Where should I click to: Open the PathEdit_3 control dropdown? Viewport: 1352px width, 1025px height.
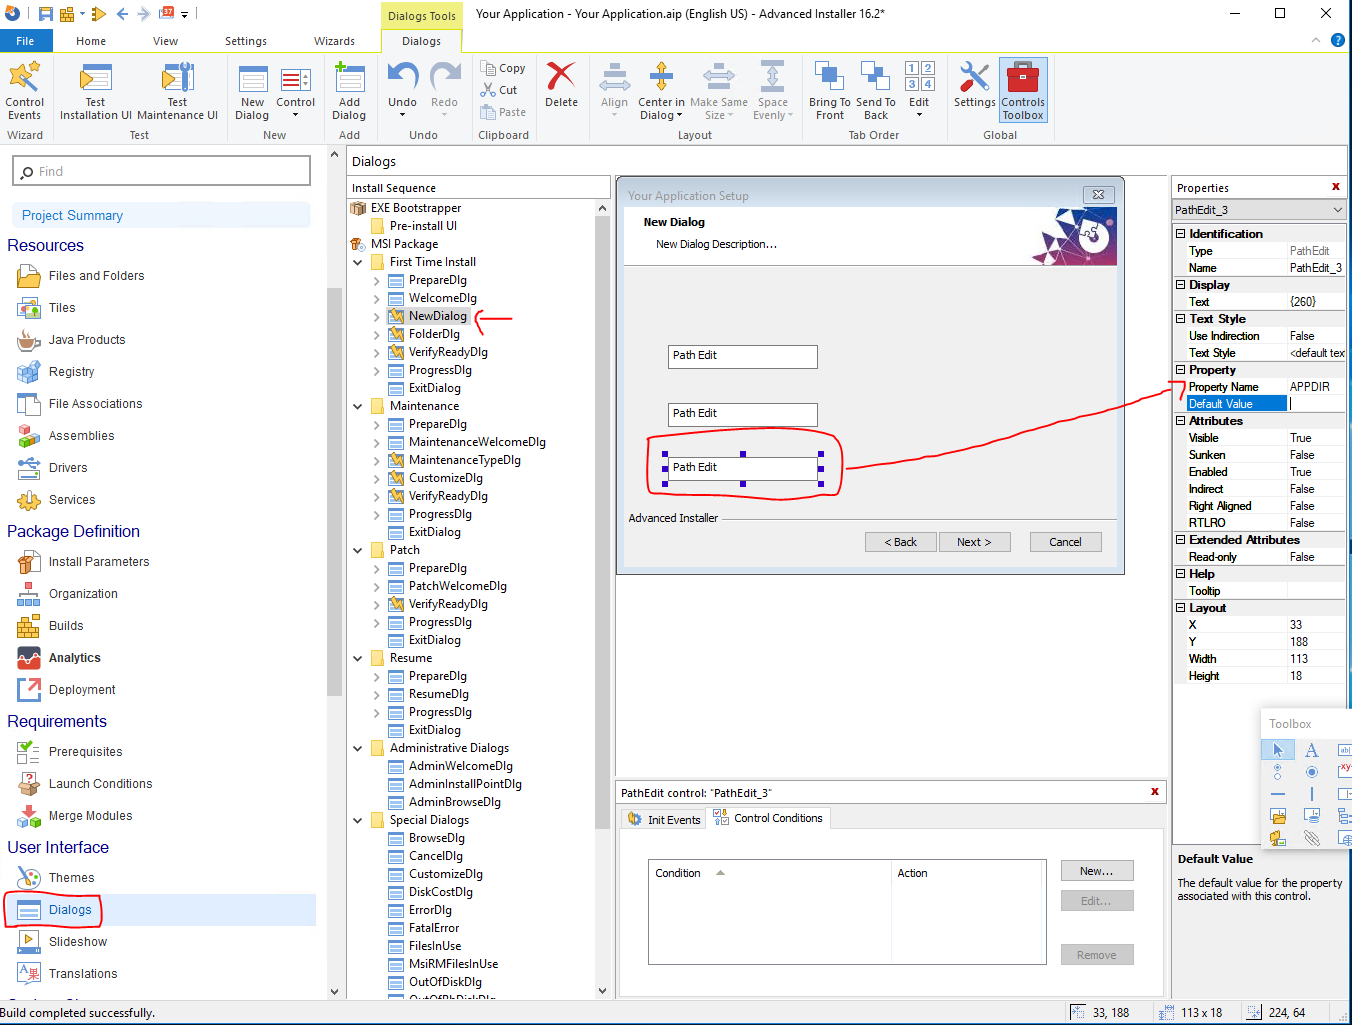pos(1337,210)
